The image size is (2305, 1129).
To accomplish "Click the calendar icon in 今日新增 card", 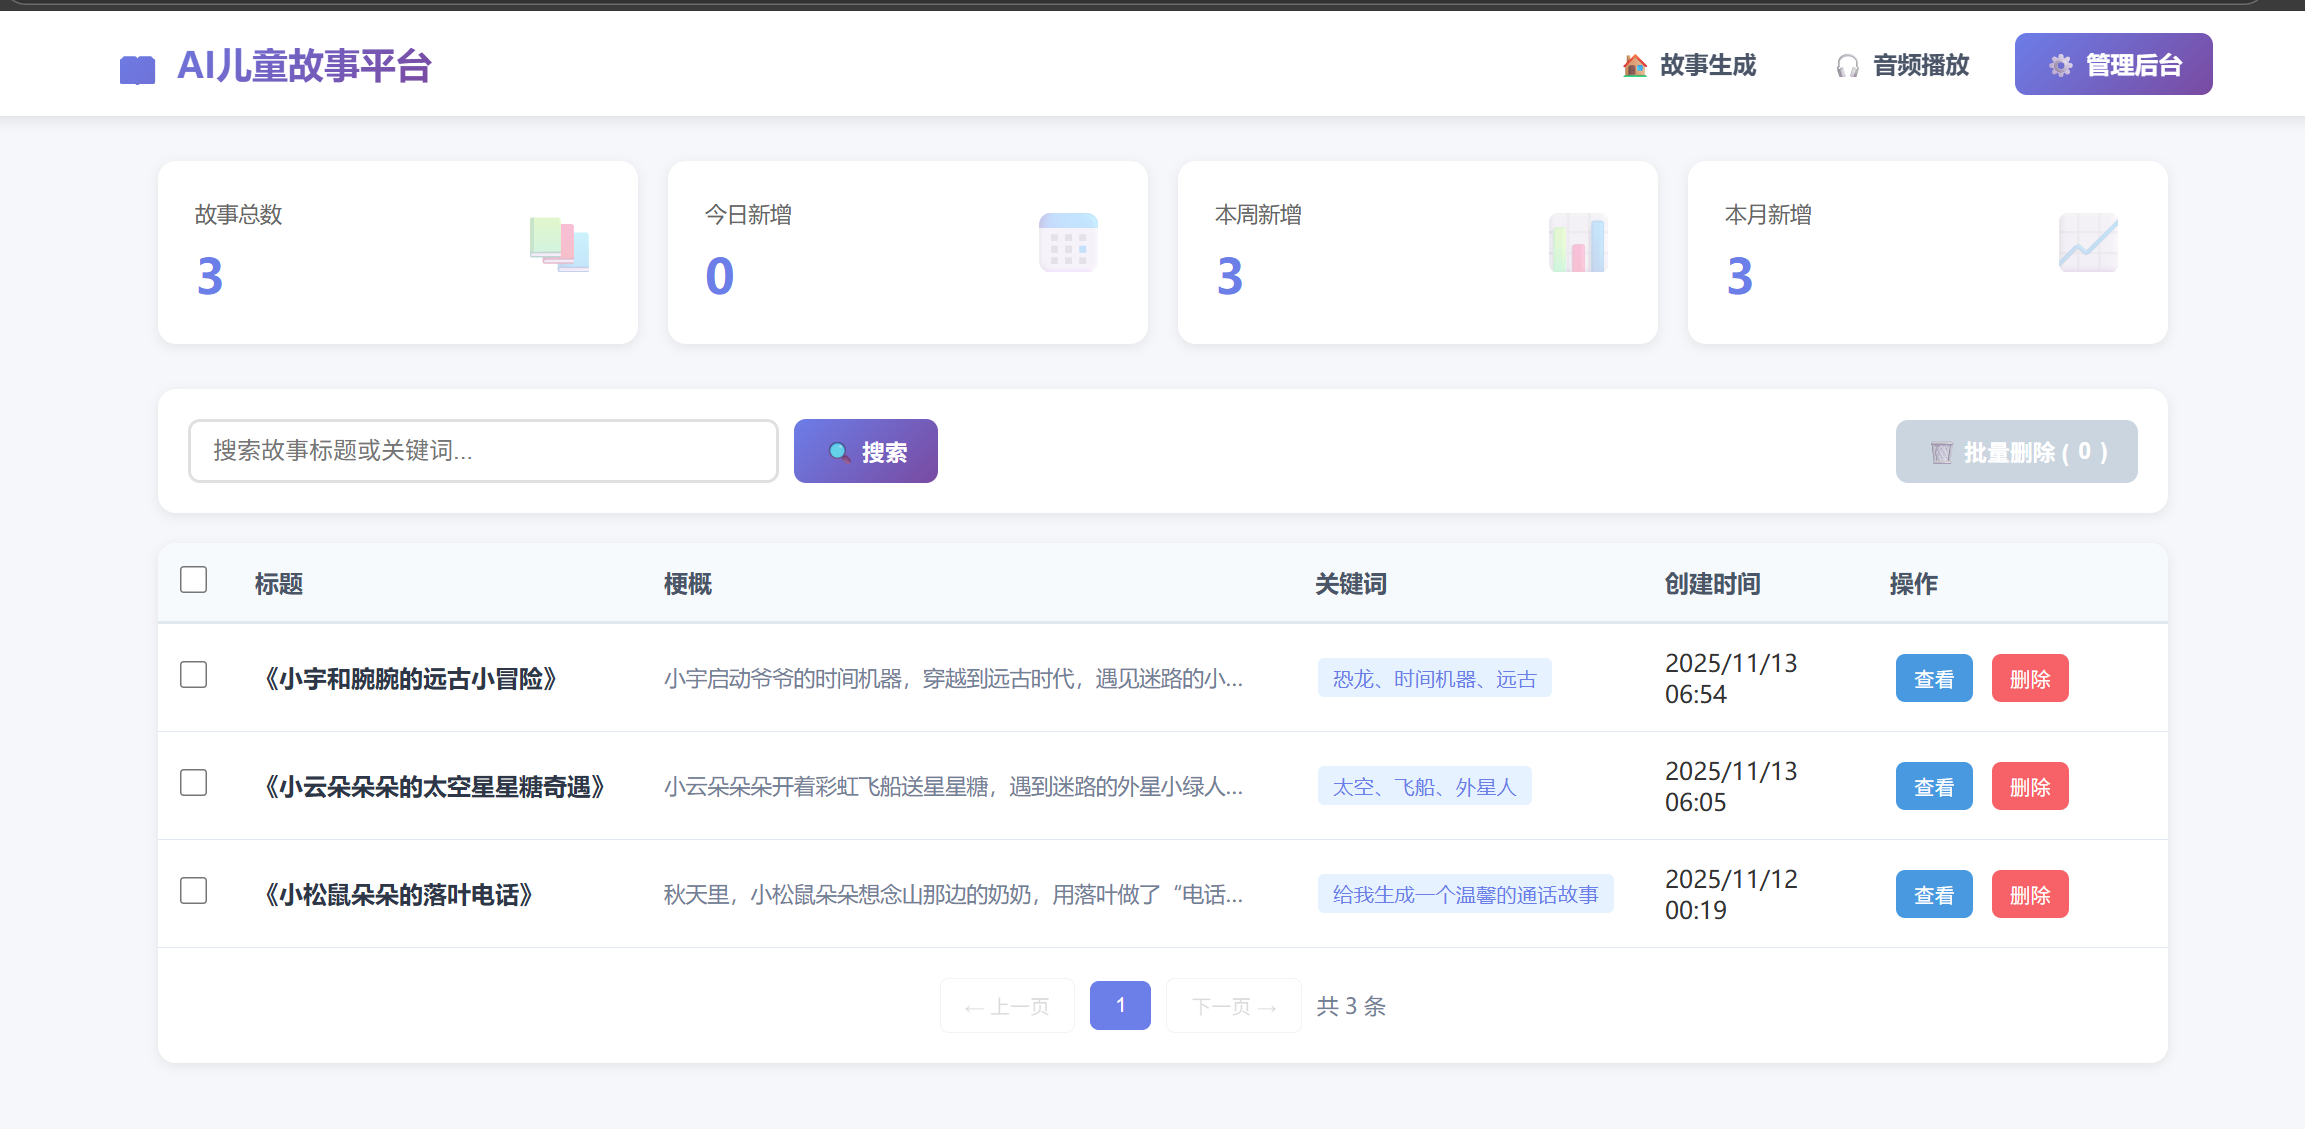I will [x=1068, y=243].
